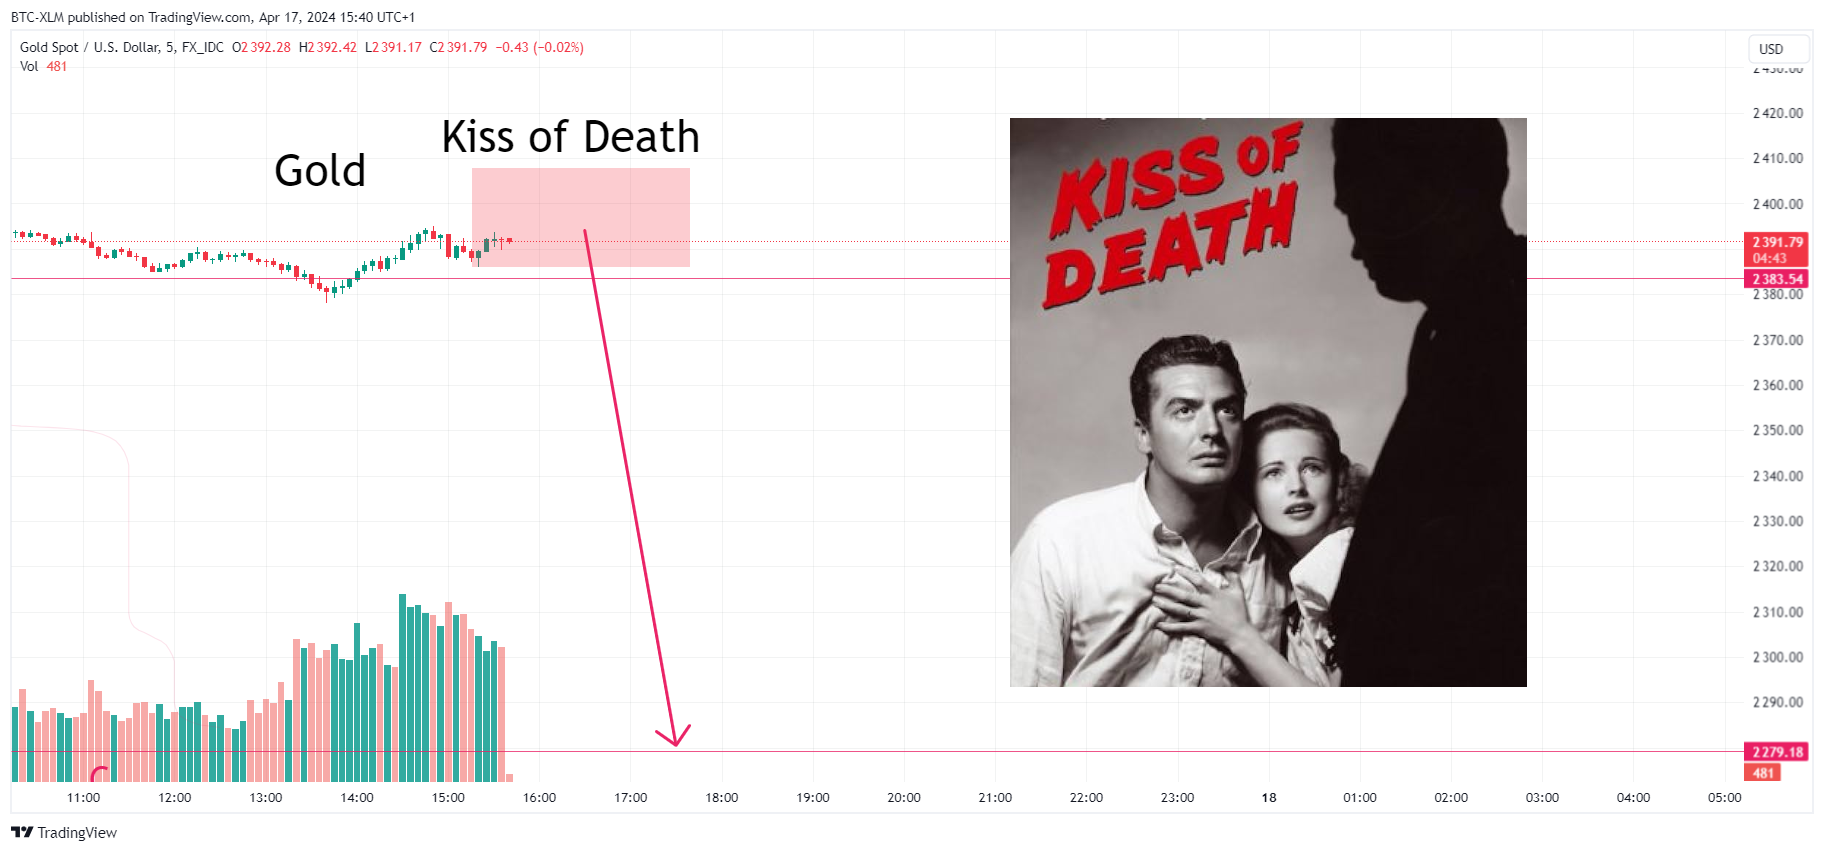Click the published header text "BTC-XLM published on TradingView.com"
This screenshot has width=1824, height=852.
click(x=131, y=17)
